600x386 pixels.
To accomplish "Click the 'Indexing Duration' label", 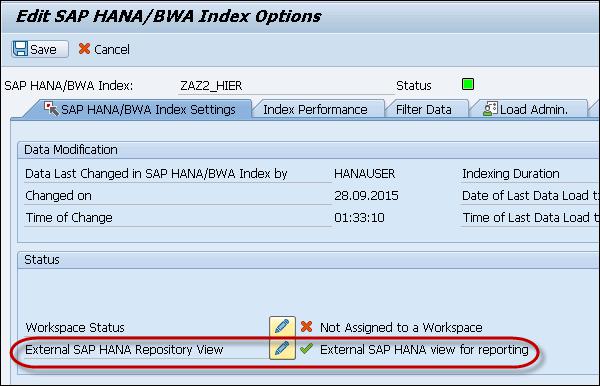I will coord(510,174).
